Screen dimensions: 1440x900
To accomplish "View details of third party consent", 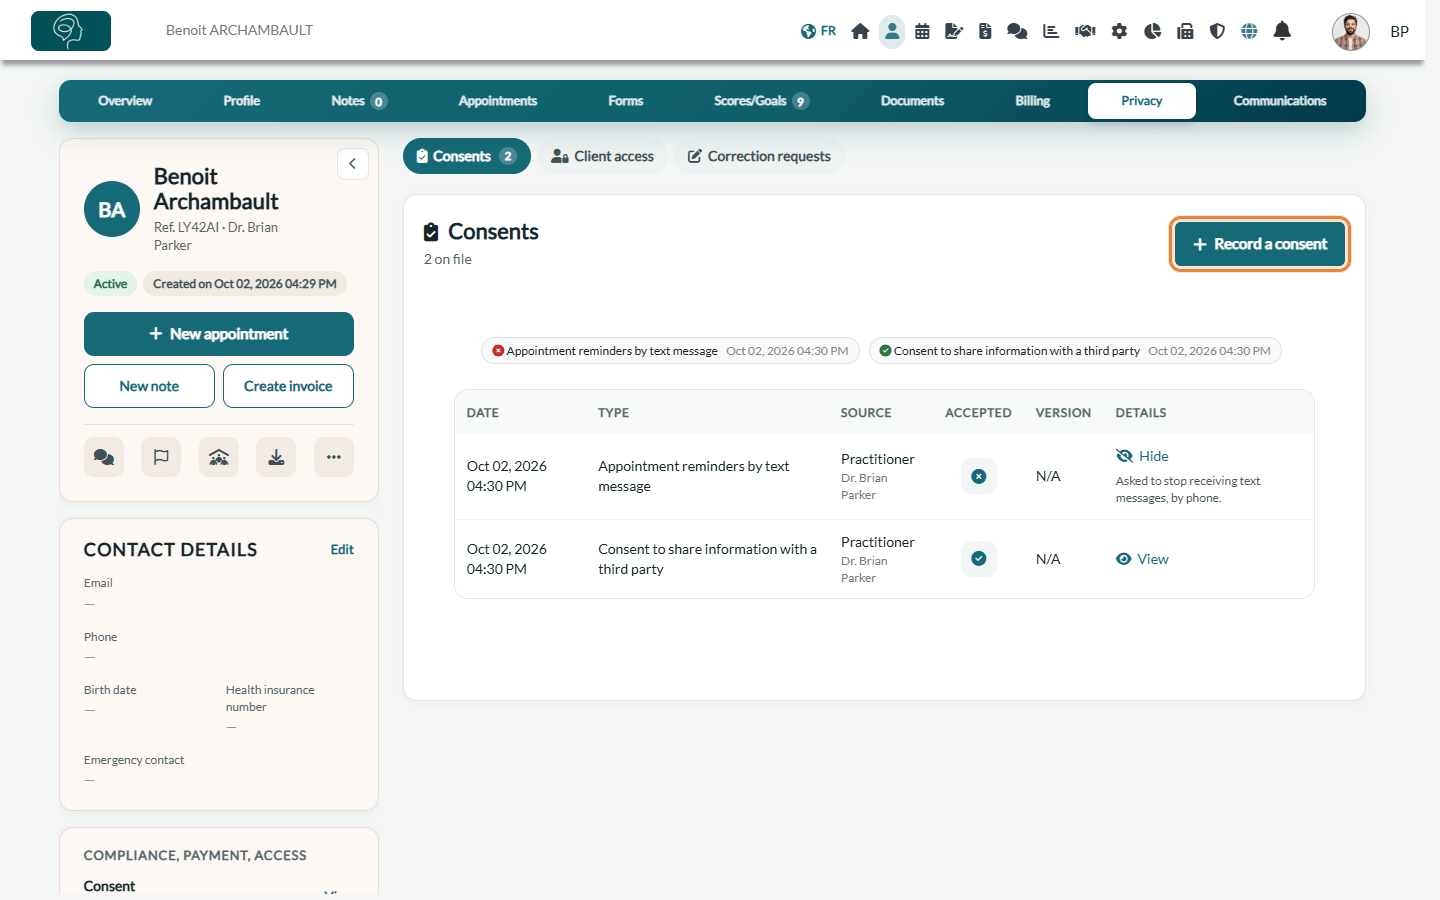I will pos(1142,559).
